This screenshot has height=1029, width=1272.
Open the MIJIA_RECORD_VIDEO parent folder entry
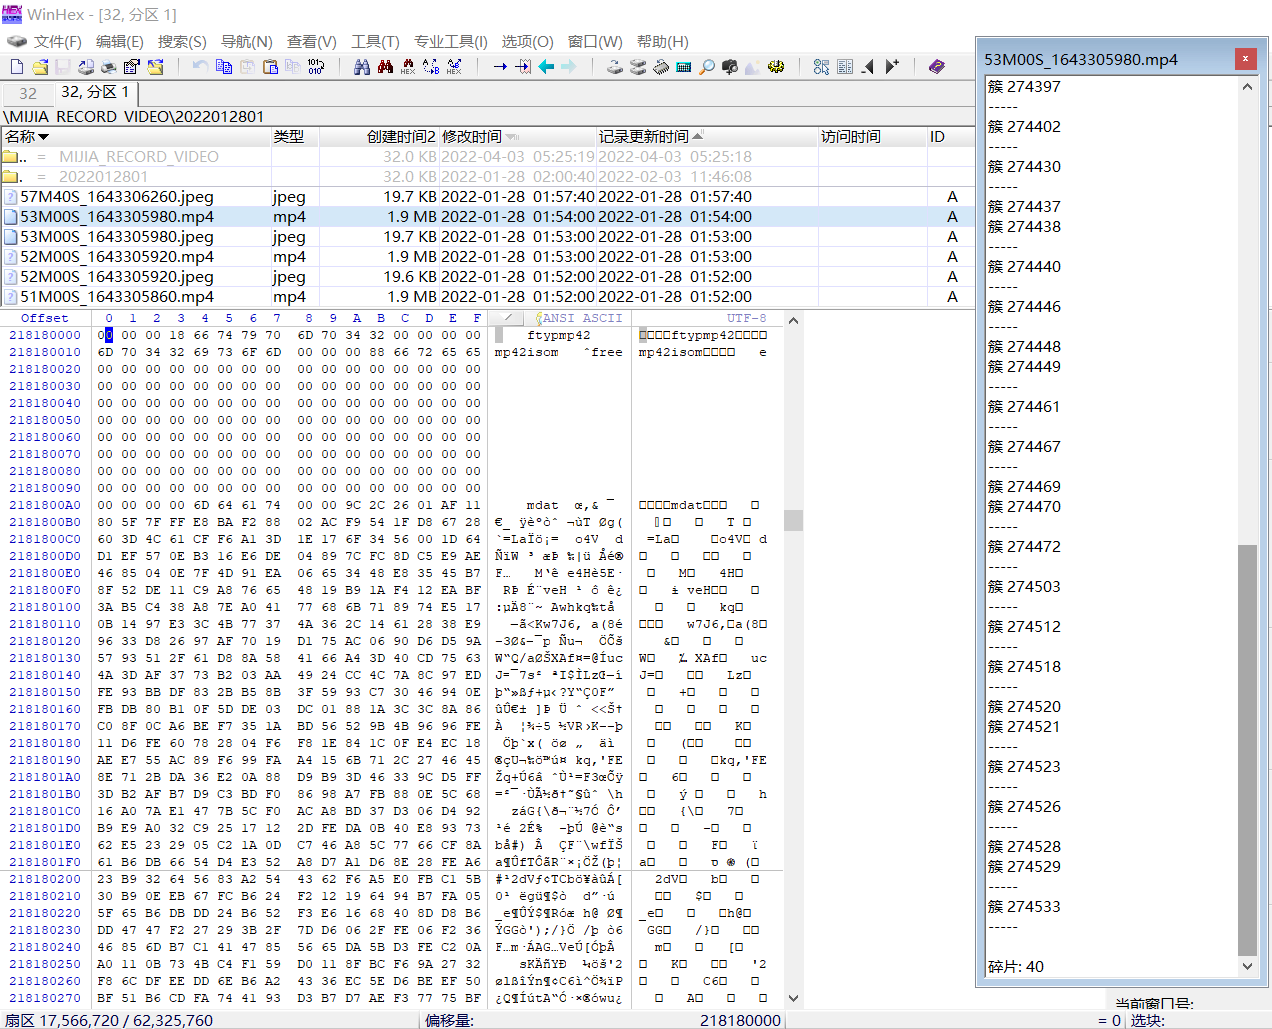click(x=487, y=157)
